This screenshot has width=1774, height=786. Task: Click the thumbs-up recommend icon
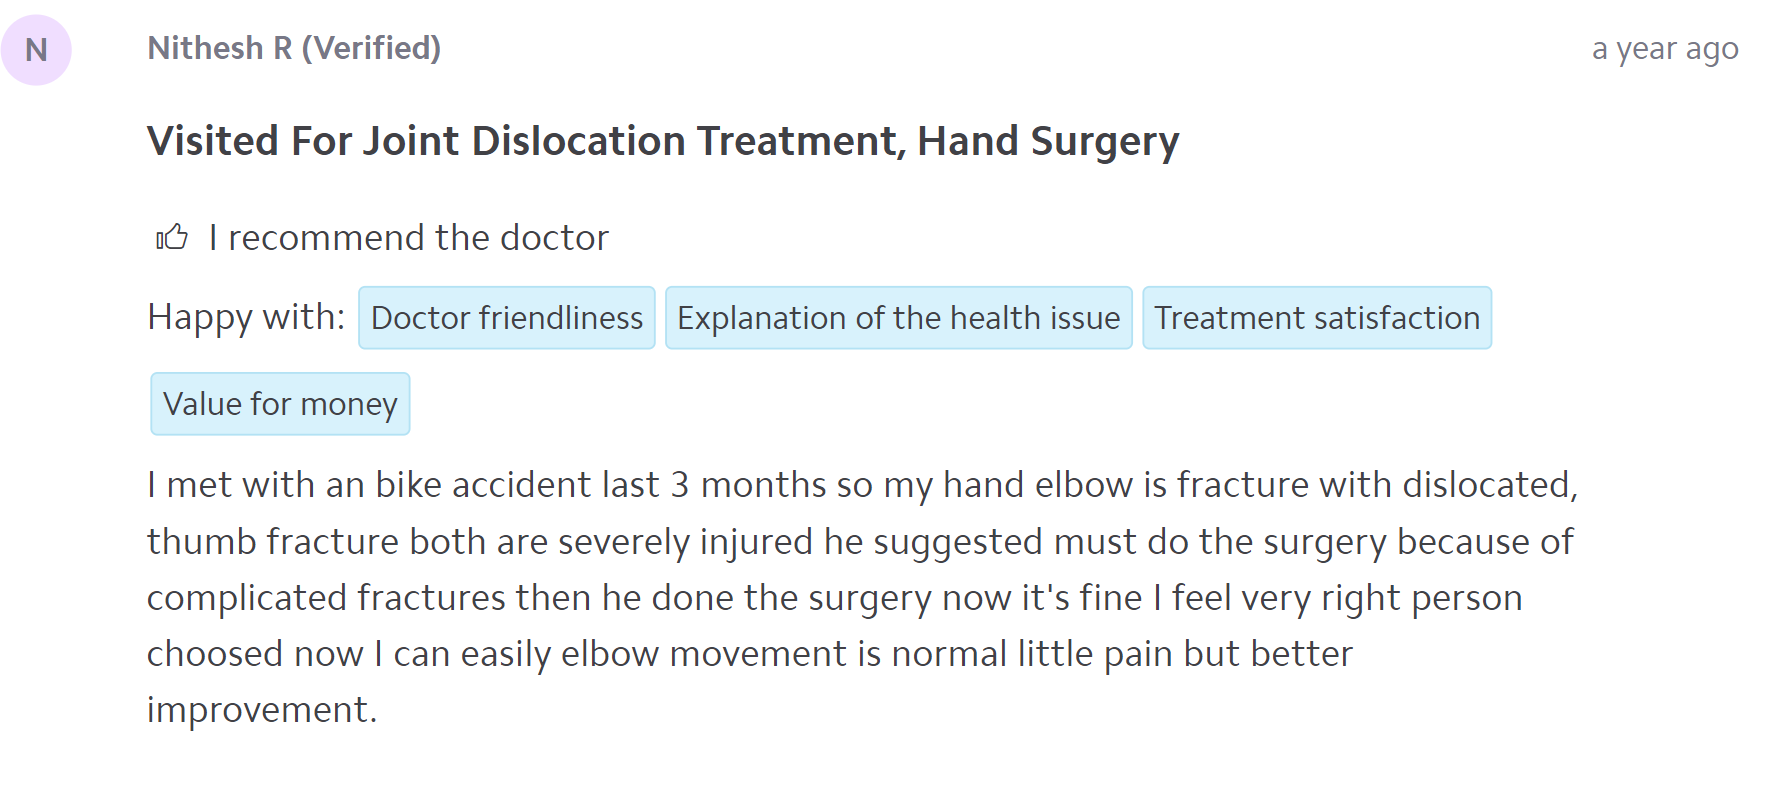tap(172, 237)
